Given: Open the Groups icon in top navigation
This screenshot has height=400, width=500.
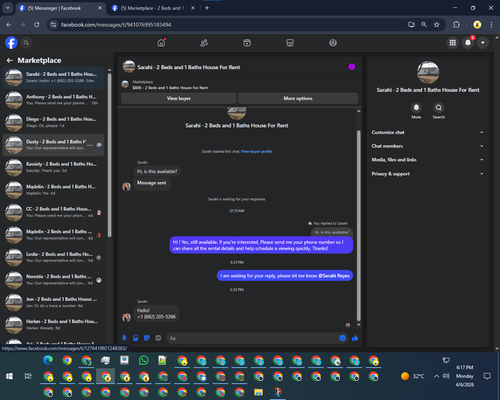Looking at the screenshot, I should click(333, 43).
